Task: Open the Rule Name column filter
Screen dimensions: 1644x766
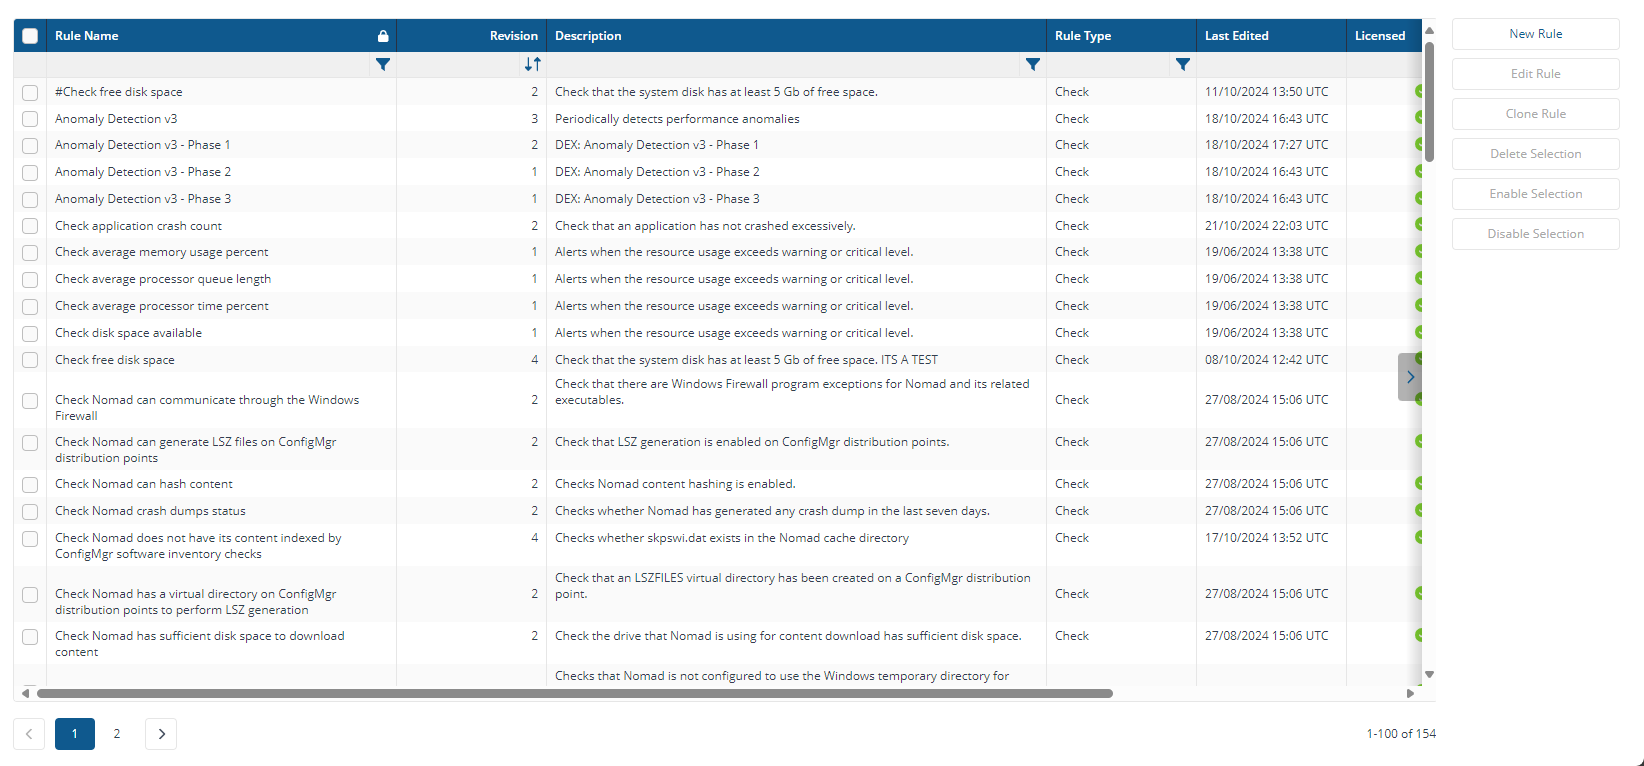Action: pos(382,64)
